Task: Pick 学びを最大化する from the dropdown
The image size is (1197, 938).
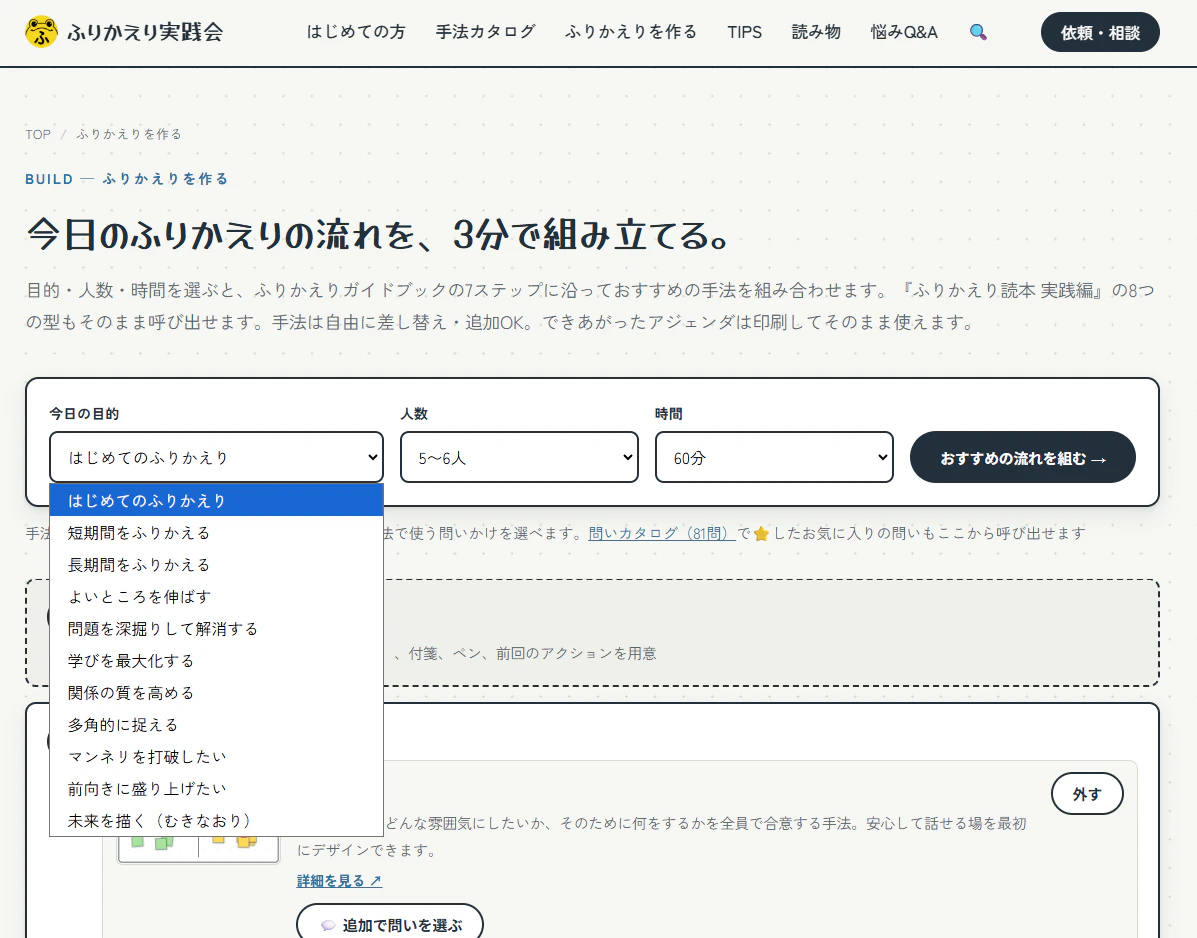Action: (x=216, y=661)
